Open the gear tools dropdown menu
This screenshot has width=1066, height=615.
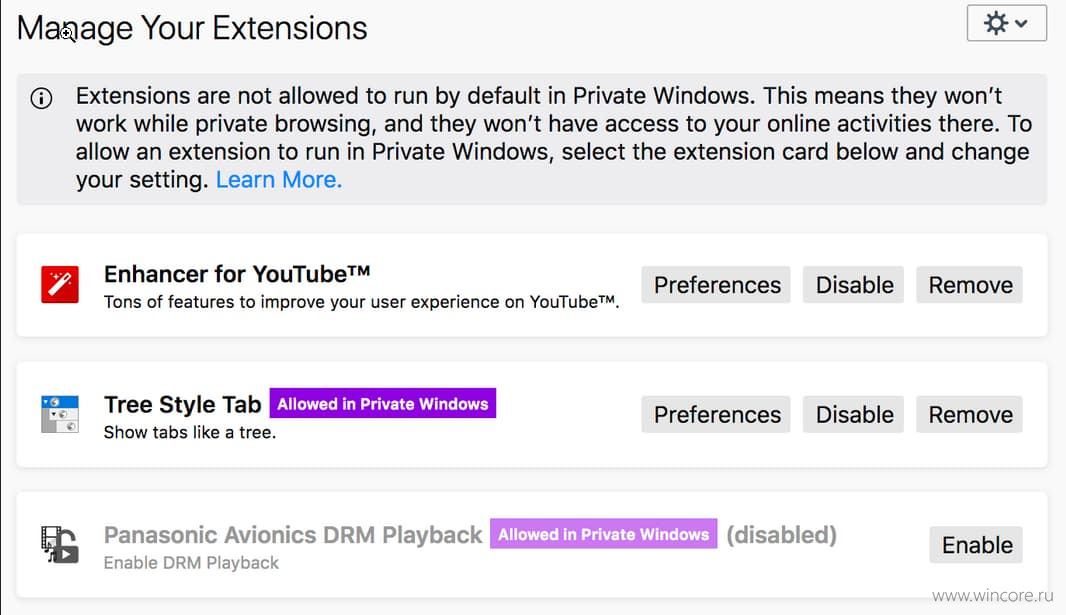pos(1006,23)
